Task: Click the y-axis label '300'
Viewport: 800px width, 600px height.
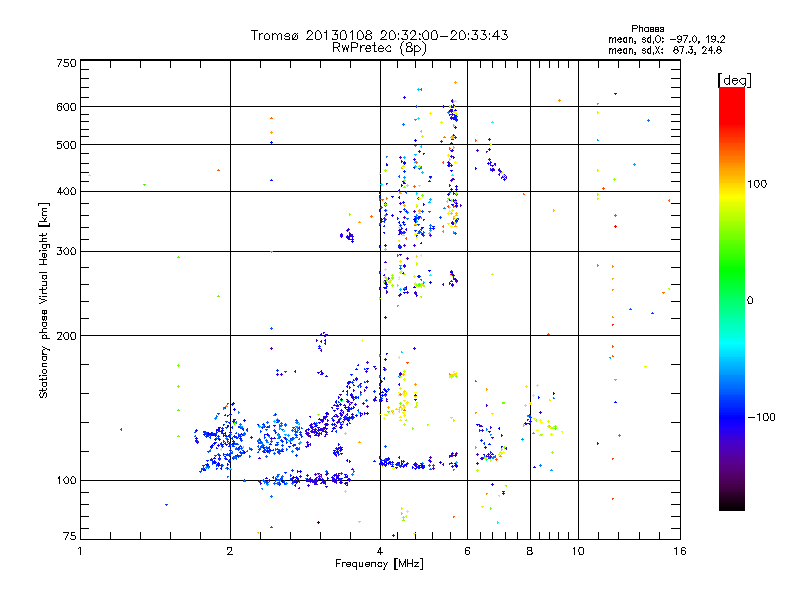Action: pyautogui.click(x=66, y=252)
